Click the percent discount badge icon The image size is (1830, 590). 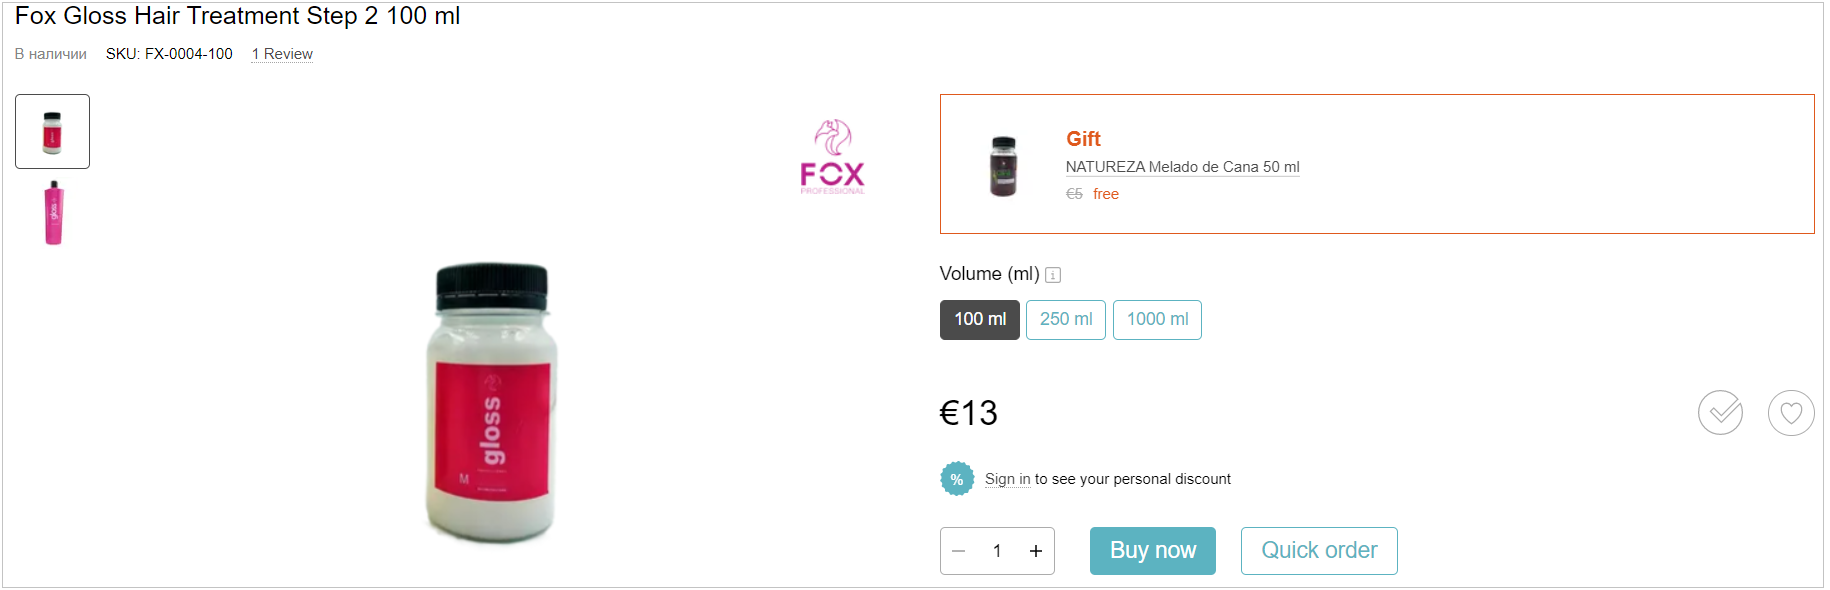point(957,479)
